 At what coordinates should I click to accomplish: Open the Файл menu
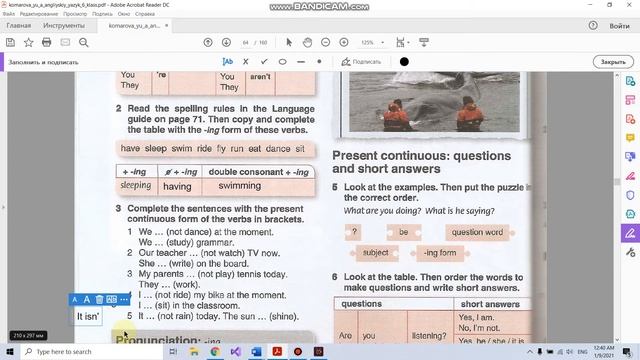pyautogui.click(x=9, y=14)
